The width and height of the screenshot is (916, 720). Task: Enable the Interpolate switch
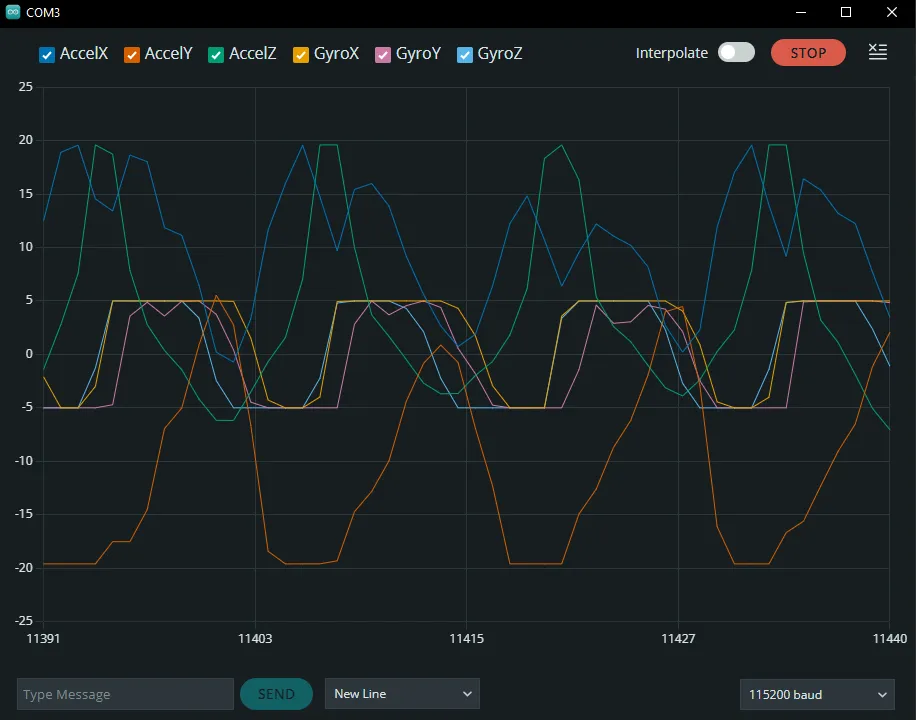tap(736, 53)
